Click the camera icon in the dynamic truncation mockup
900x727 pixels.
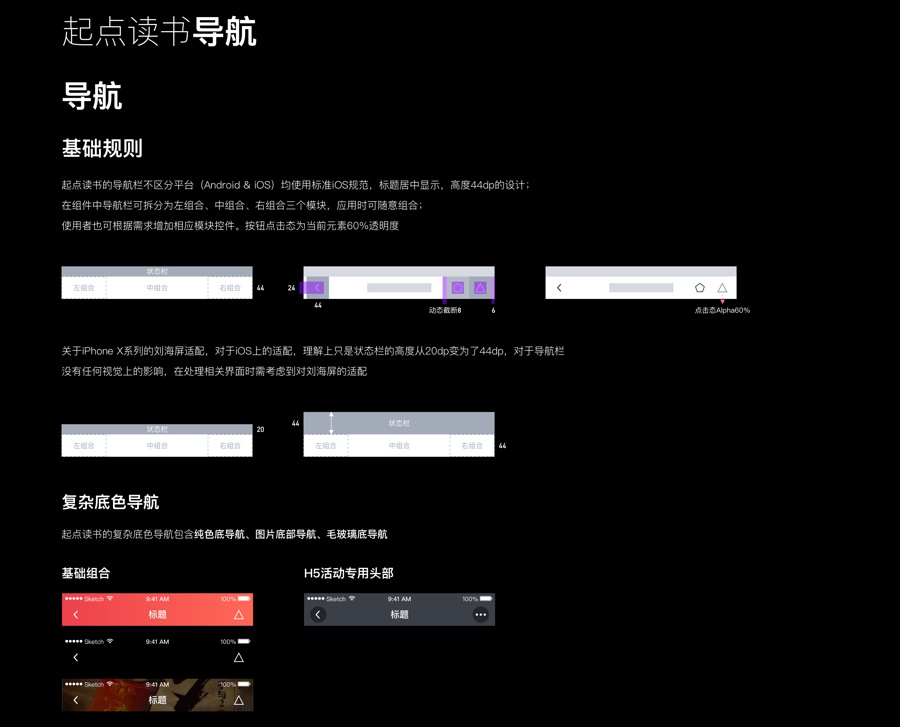pos(457,287)
